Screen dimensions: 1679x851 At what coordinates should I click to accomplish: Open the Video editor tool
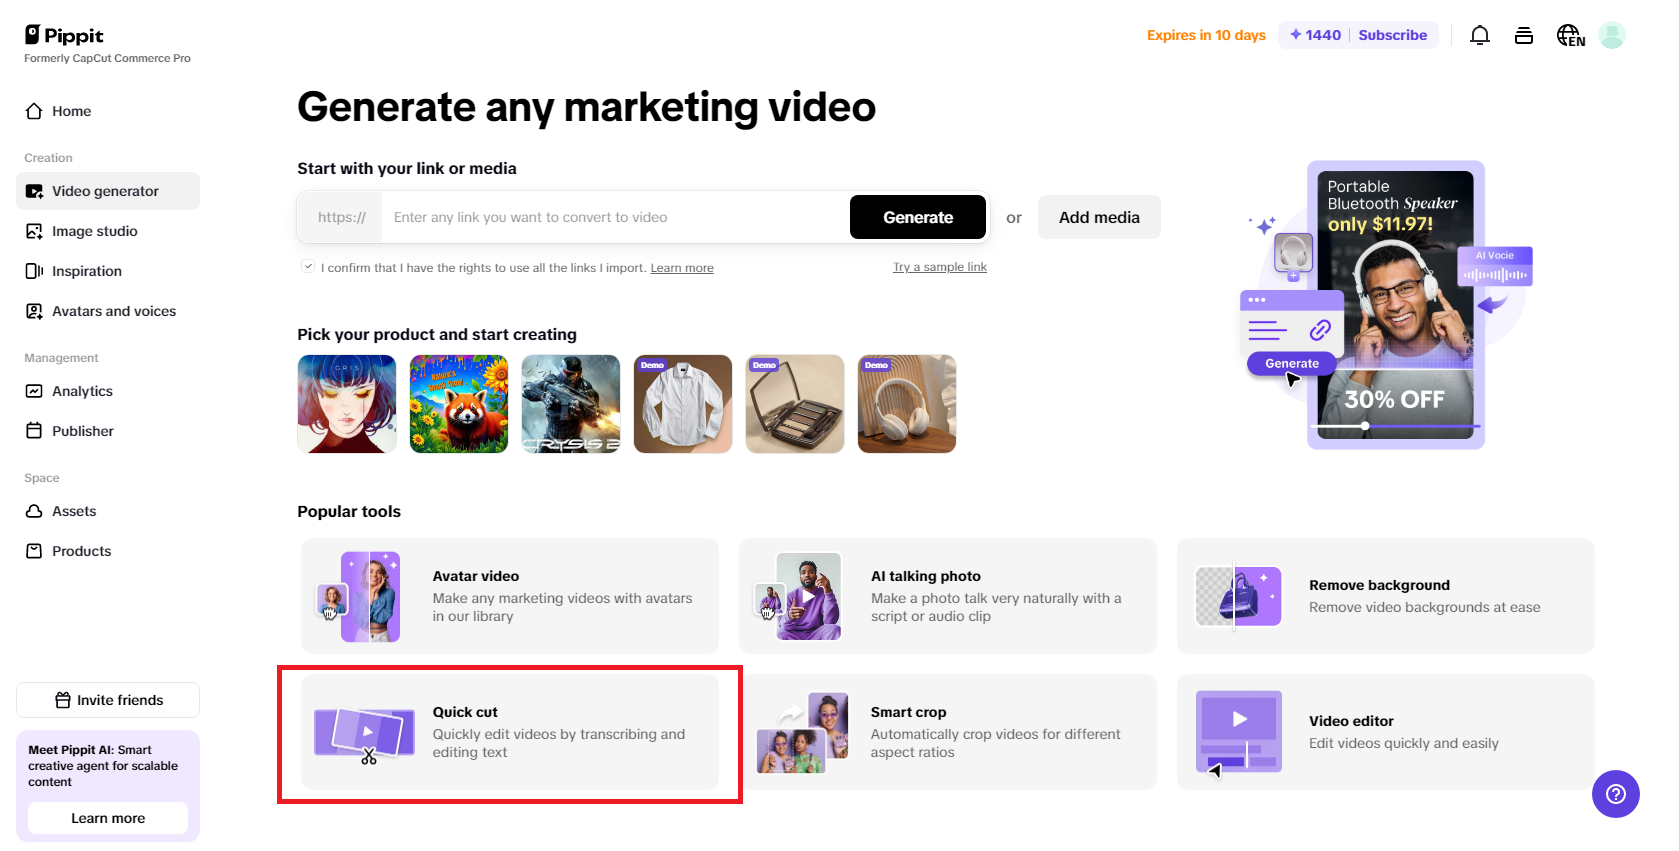click(1386, 732)
